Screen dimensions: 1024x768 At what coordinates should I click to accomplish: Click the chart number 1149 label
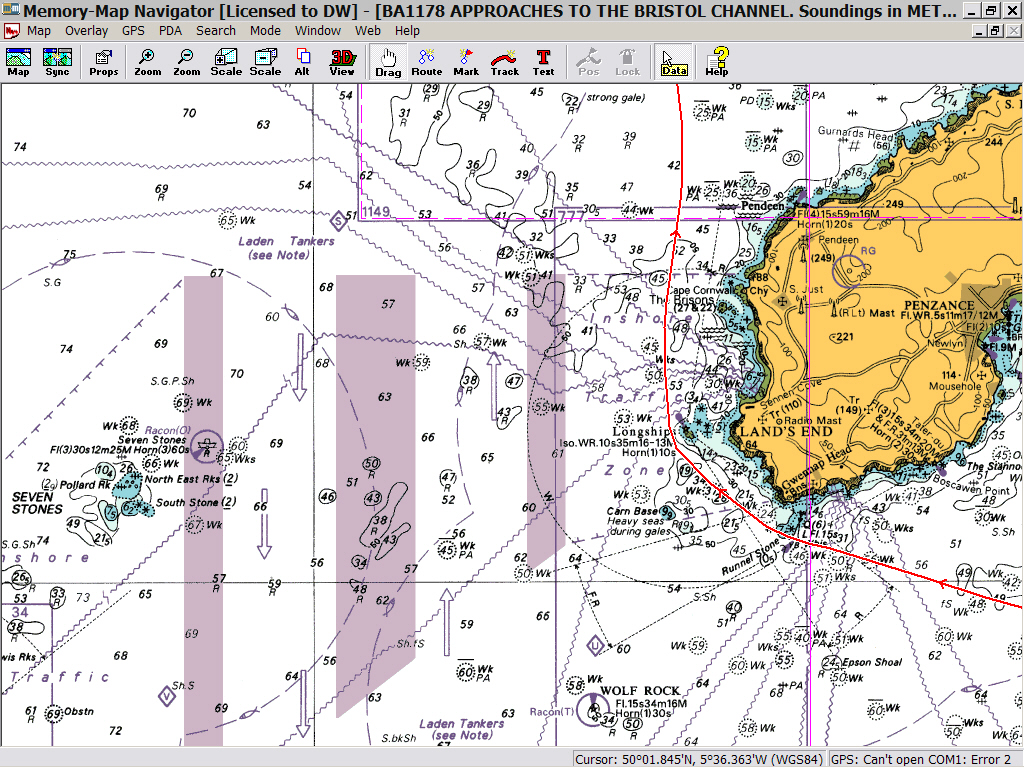coord(376,212)
